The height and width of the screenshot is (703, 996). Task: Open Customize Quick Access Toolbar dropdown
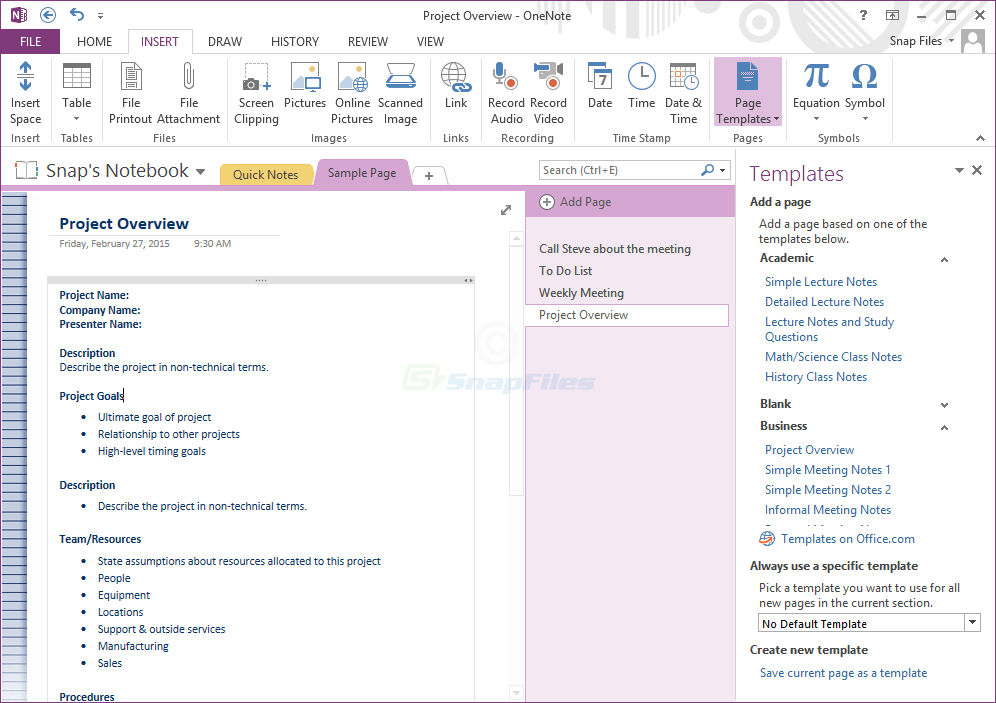point(100,15)
